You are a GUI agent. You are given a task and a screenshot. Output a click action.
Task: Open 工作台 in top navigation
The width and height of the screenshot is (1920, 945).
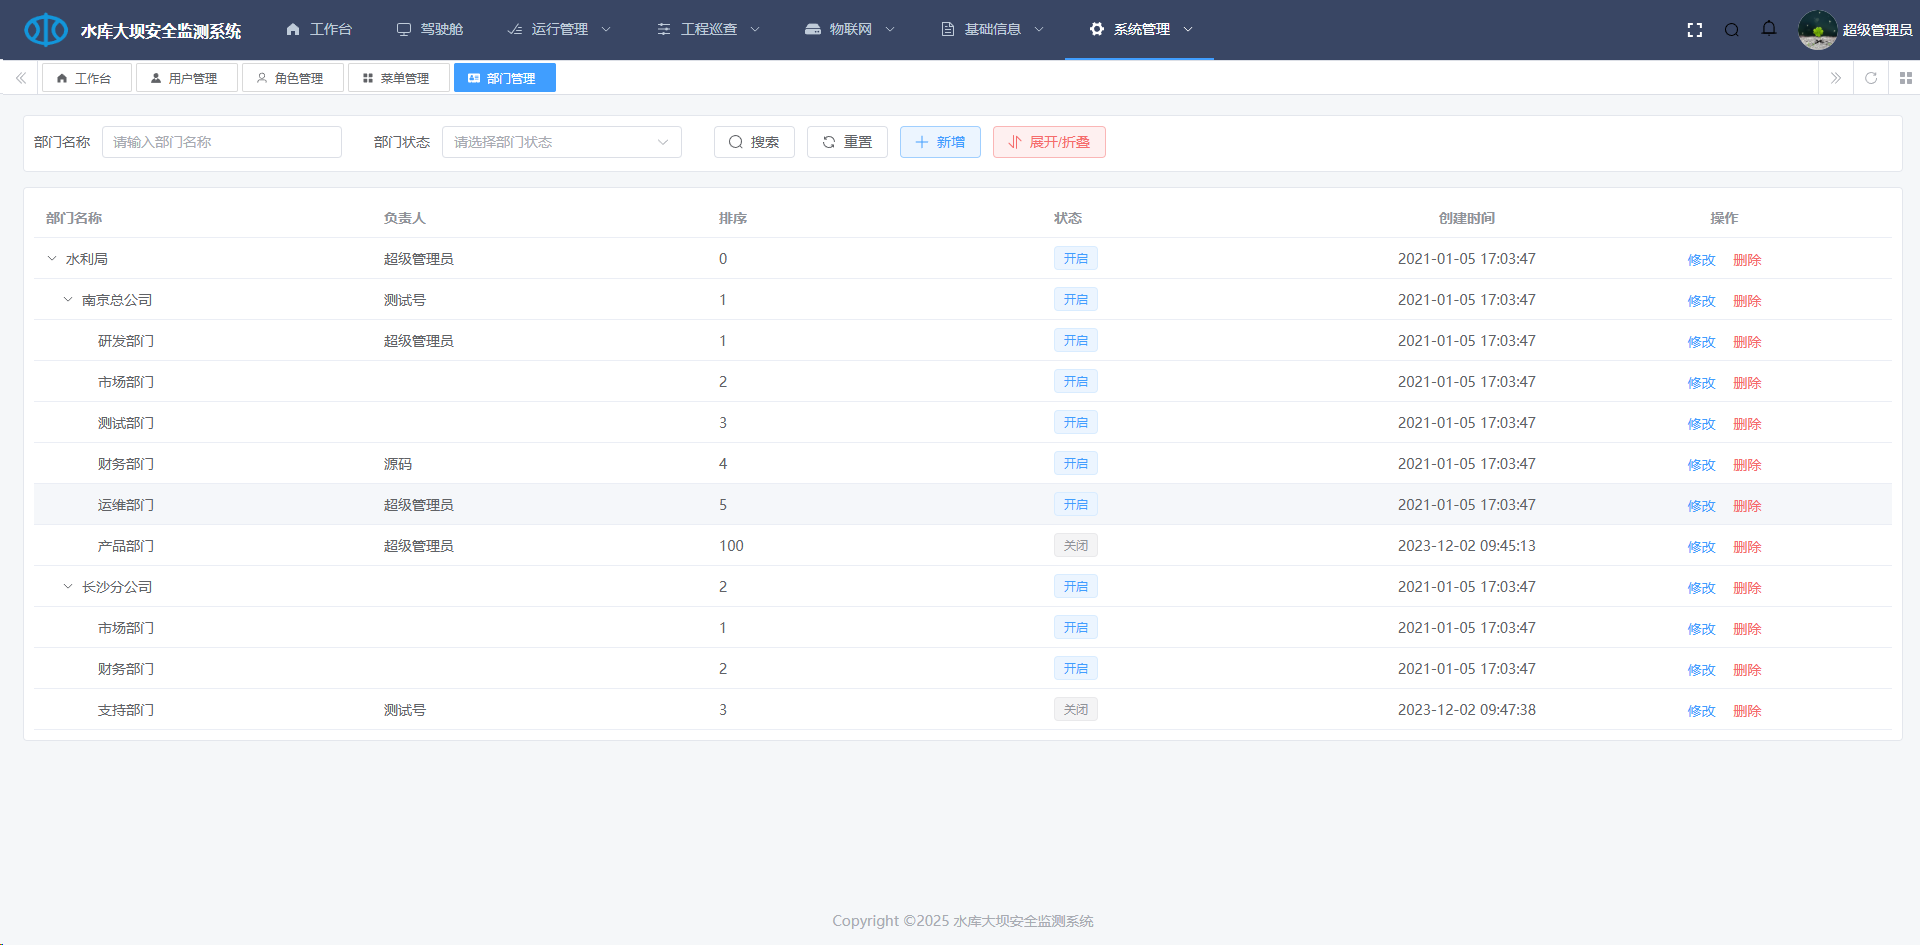(x=319, y=30)
